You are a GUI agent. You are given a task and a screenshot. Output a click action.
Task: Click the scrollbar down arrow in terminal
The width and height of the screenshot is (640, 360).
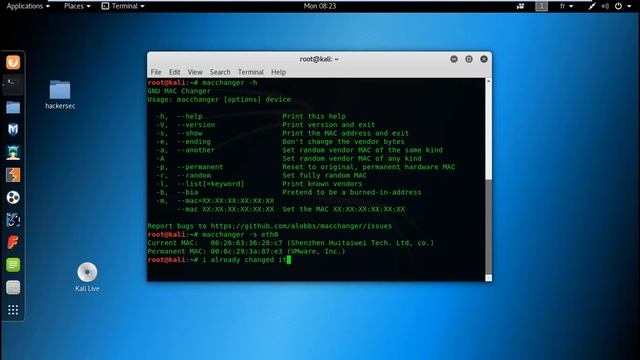point(489,278)
